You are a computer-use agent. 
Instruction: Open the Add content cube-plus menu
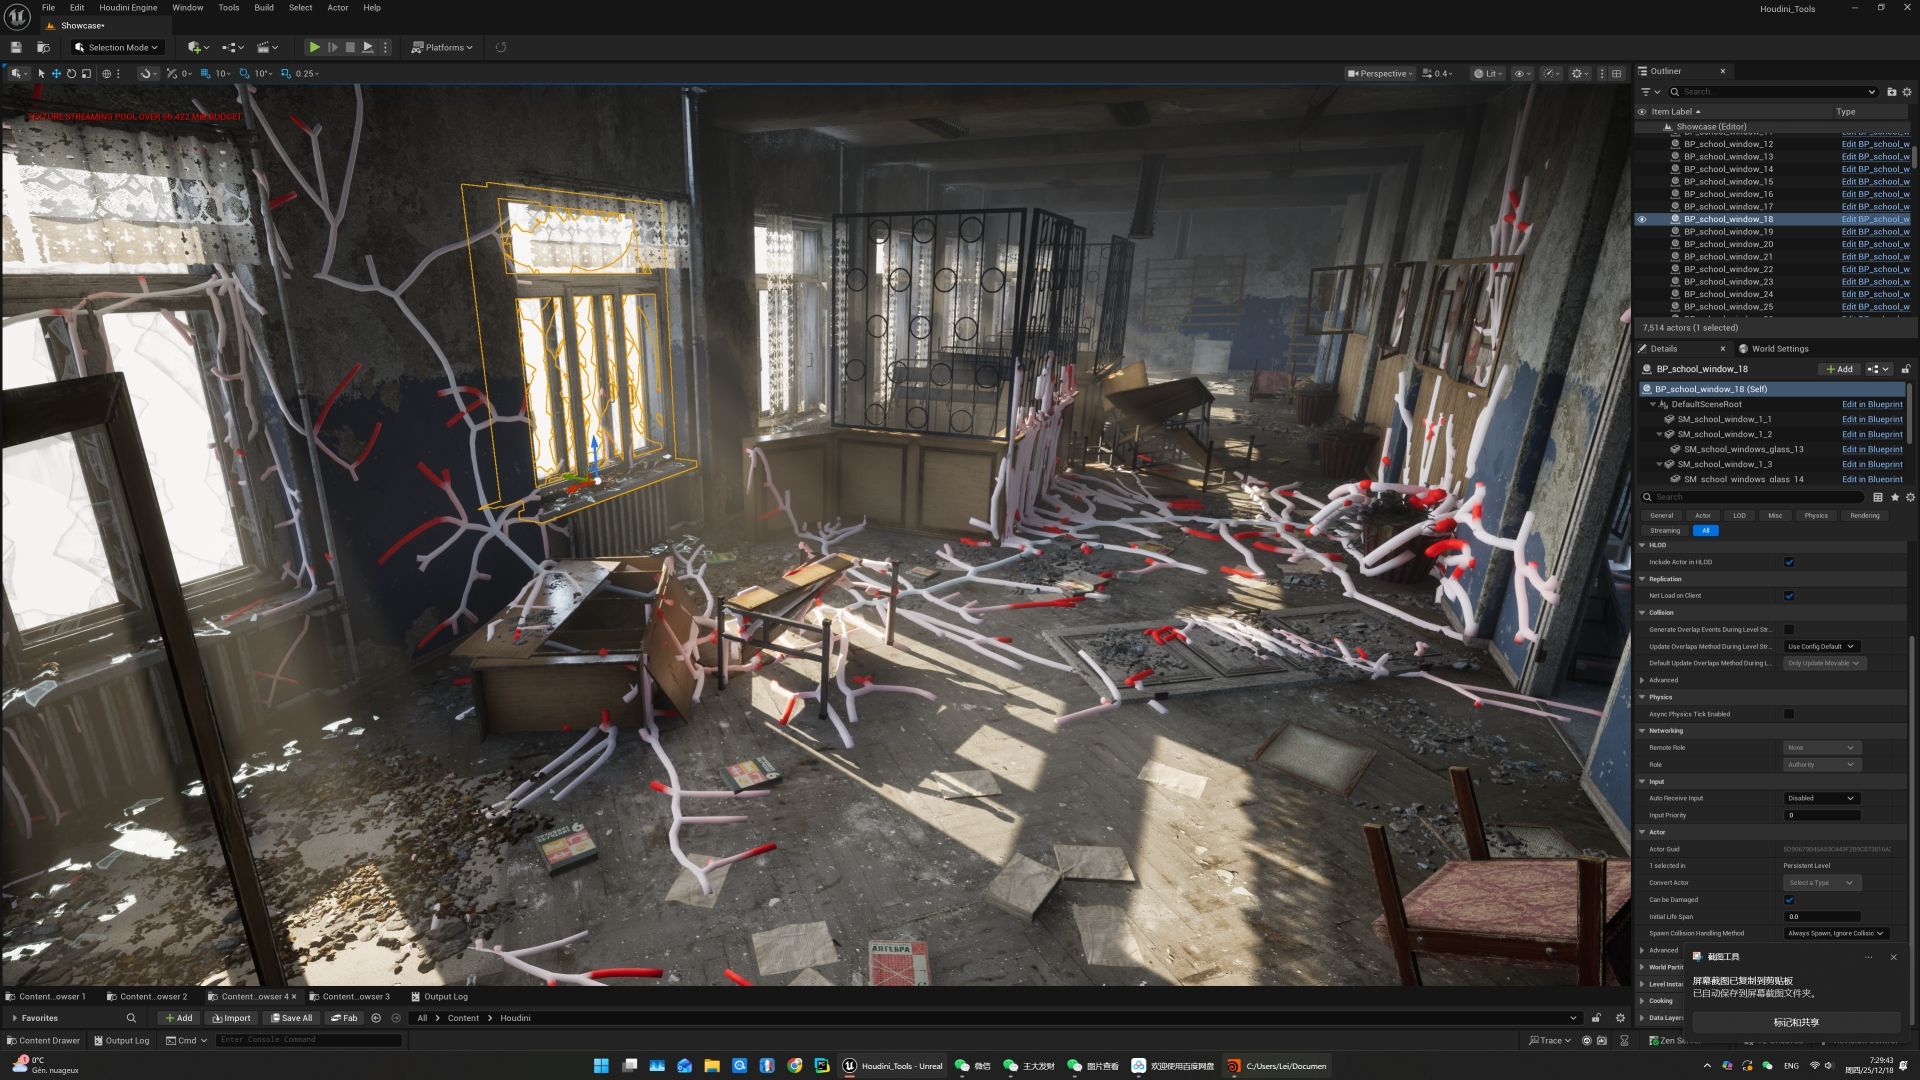[198, 47]
